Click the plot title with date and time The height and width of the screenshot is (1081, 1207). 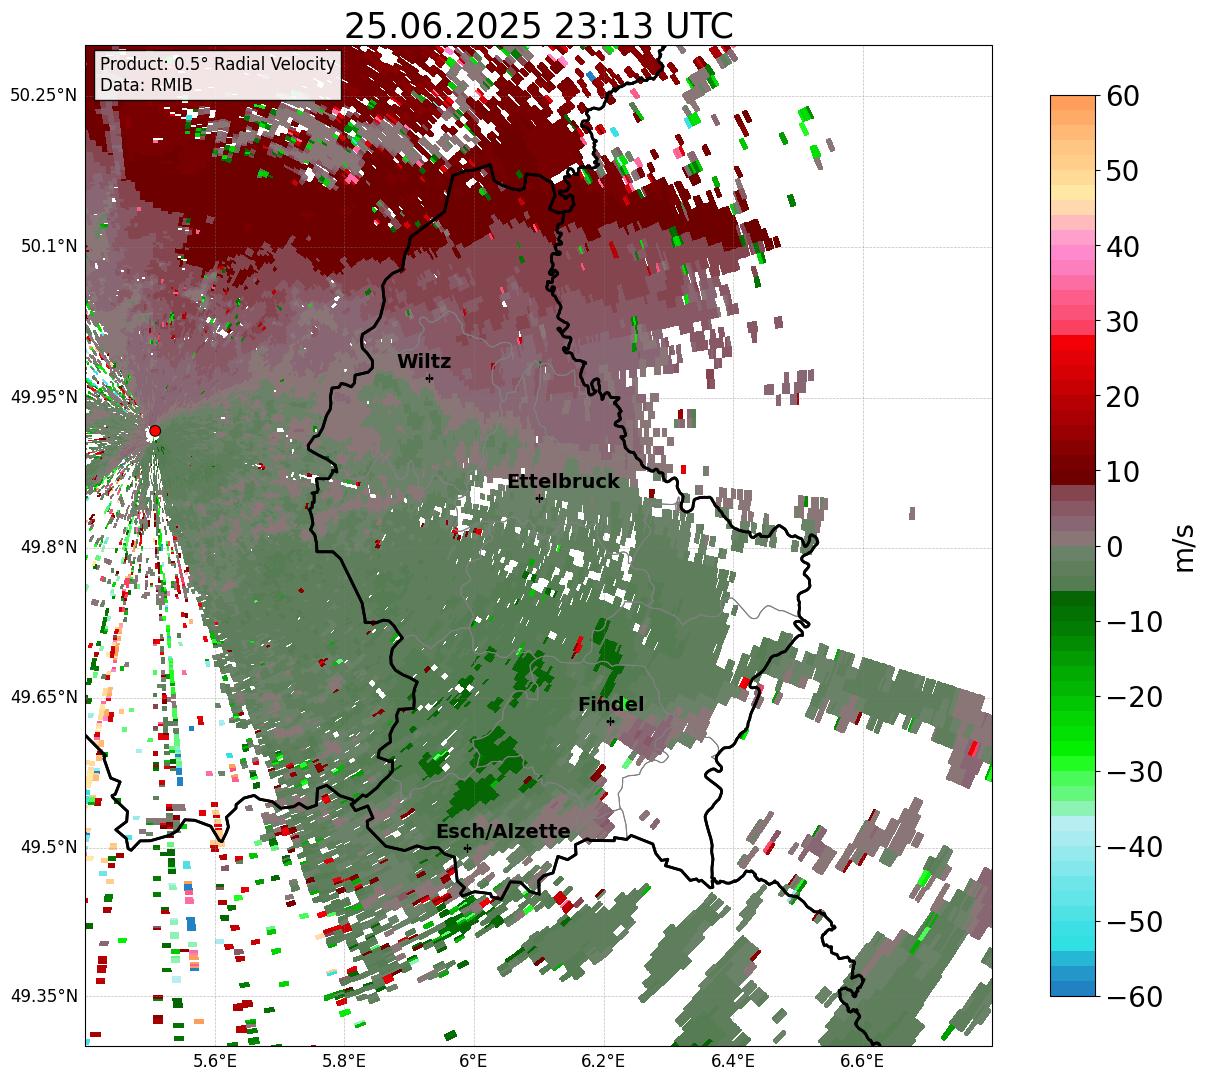(538, 26)
